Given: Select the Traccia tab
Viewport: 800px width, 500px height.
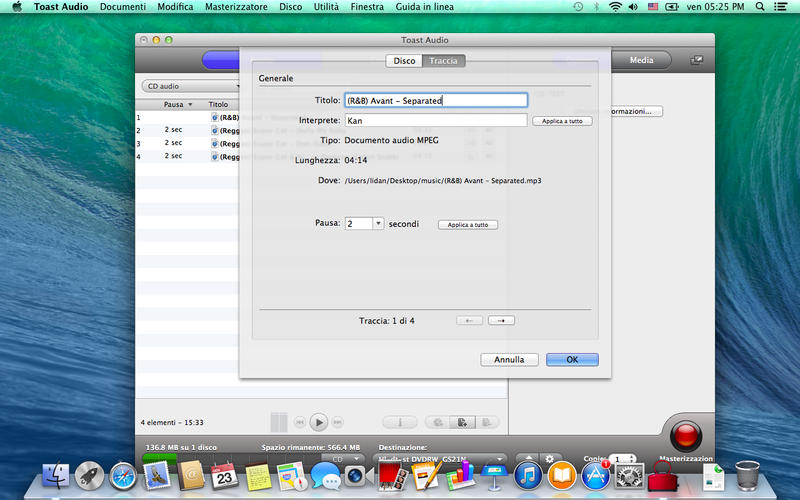Looking at the screenshot, I should (443, 61).
